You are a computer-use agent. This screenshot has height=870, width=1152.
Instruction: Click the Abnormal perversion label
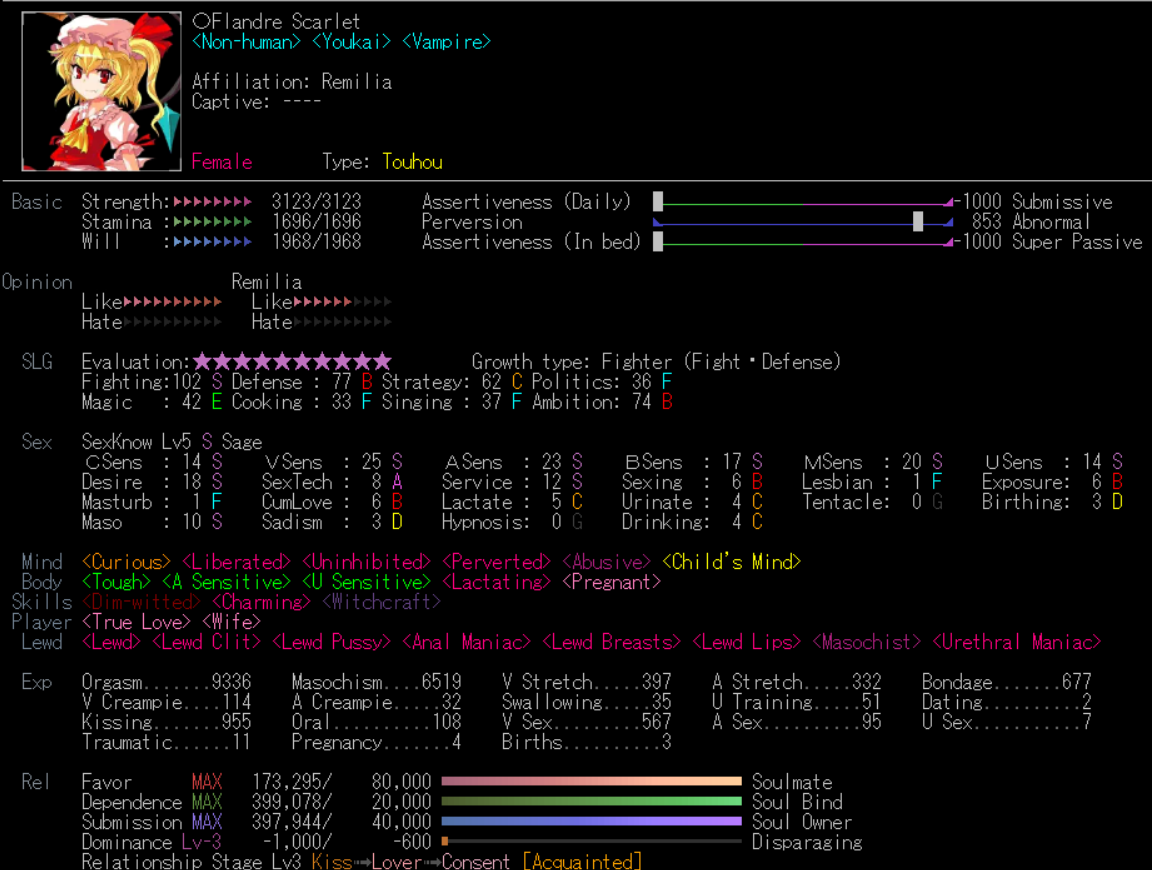[1051, 221]
